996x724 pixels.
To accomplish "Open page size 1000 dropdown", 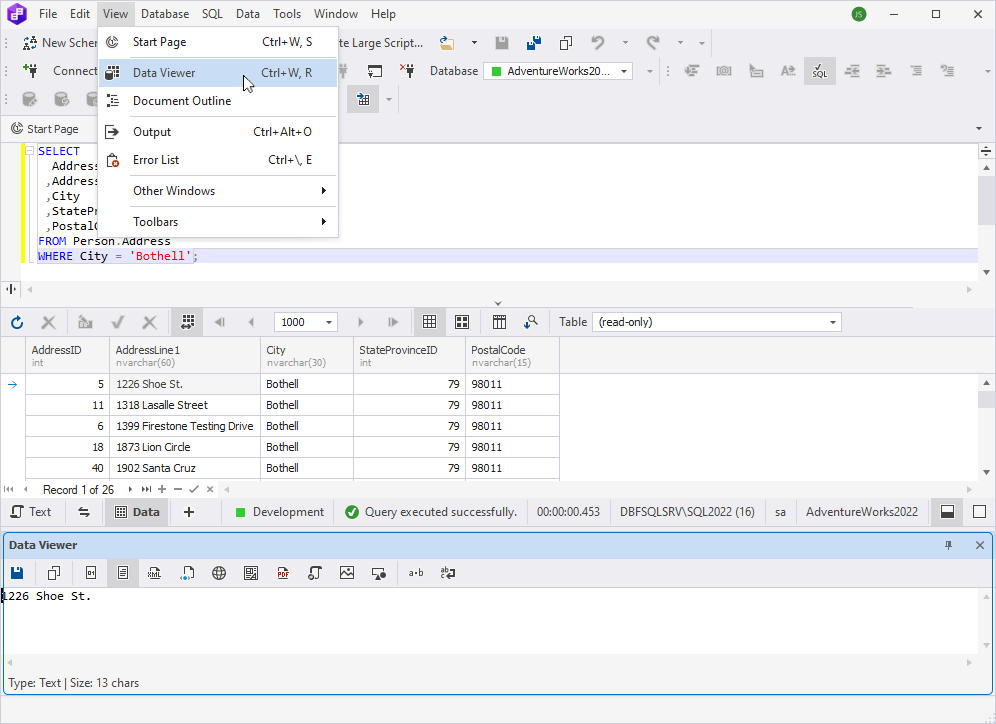I will pyautogui.click(x=329, y=323).
